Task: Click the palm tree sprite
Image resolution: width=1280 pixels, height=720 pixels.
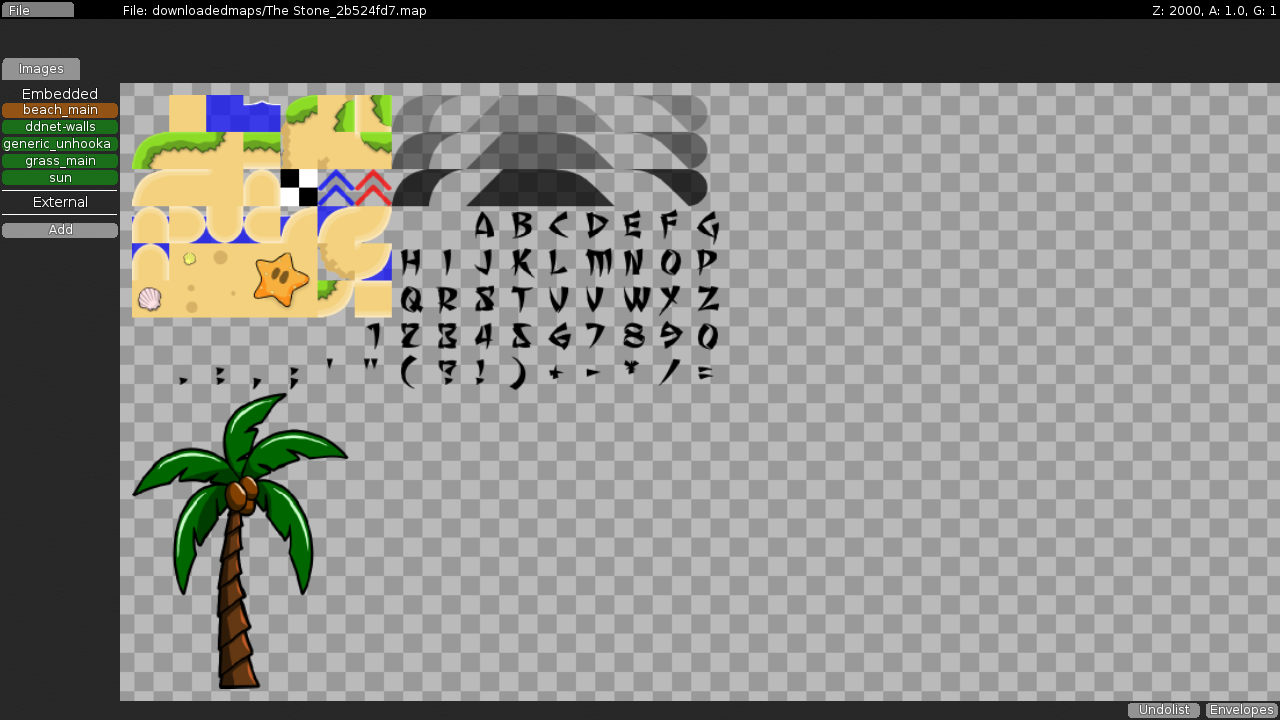Action: pos(238,530)
